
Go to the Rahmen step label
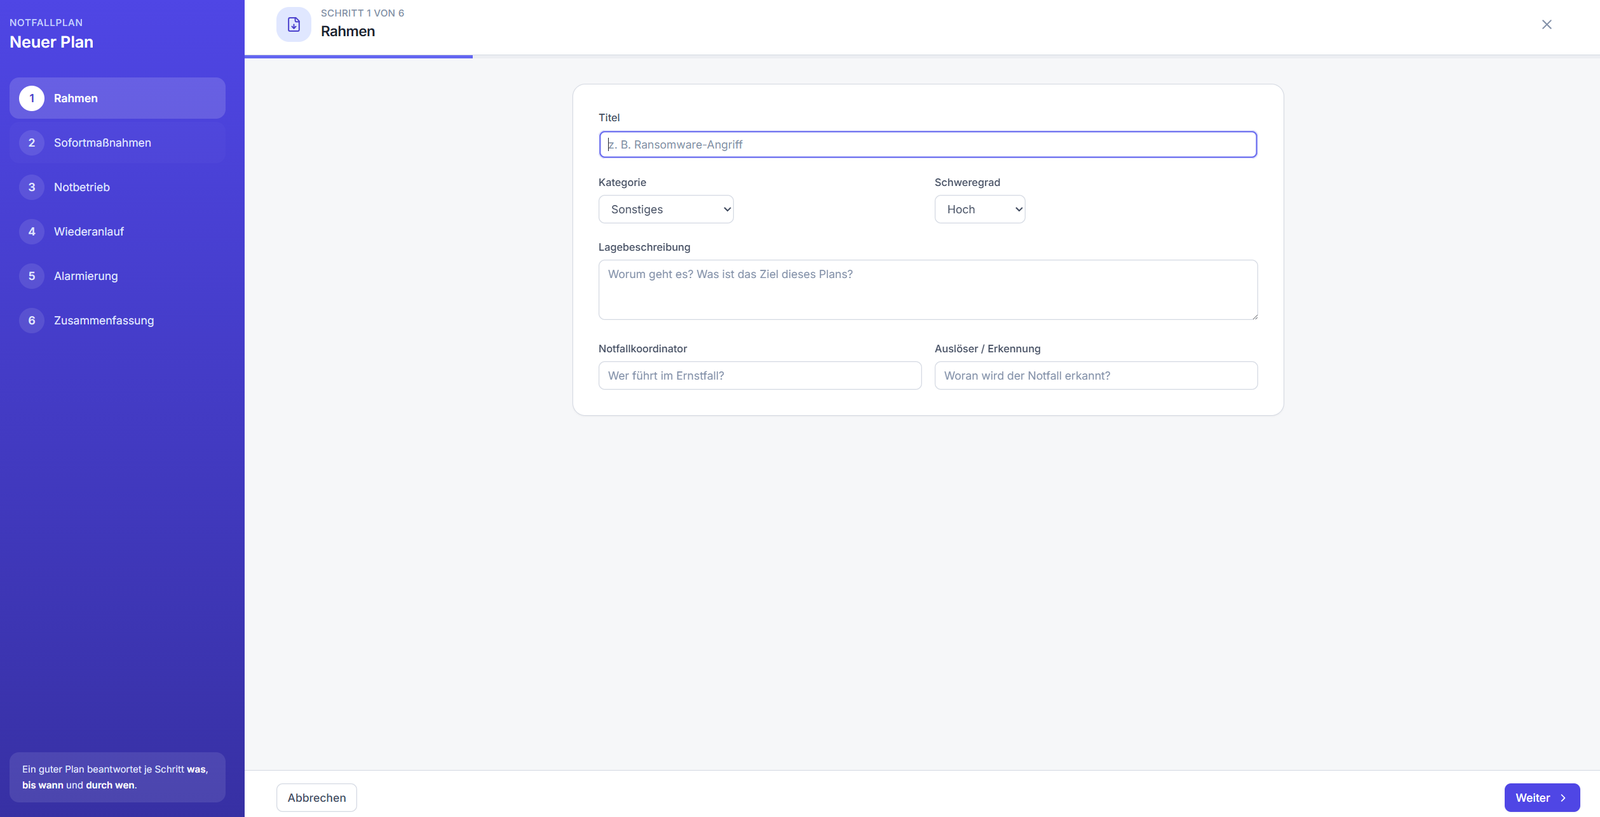pos(76,98)
